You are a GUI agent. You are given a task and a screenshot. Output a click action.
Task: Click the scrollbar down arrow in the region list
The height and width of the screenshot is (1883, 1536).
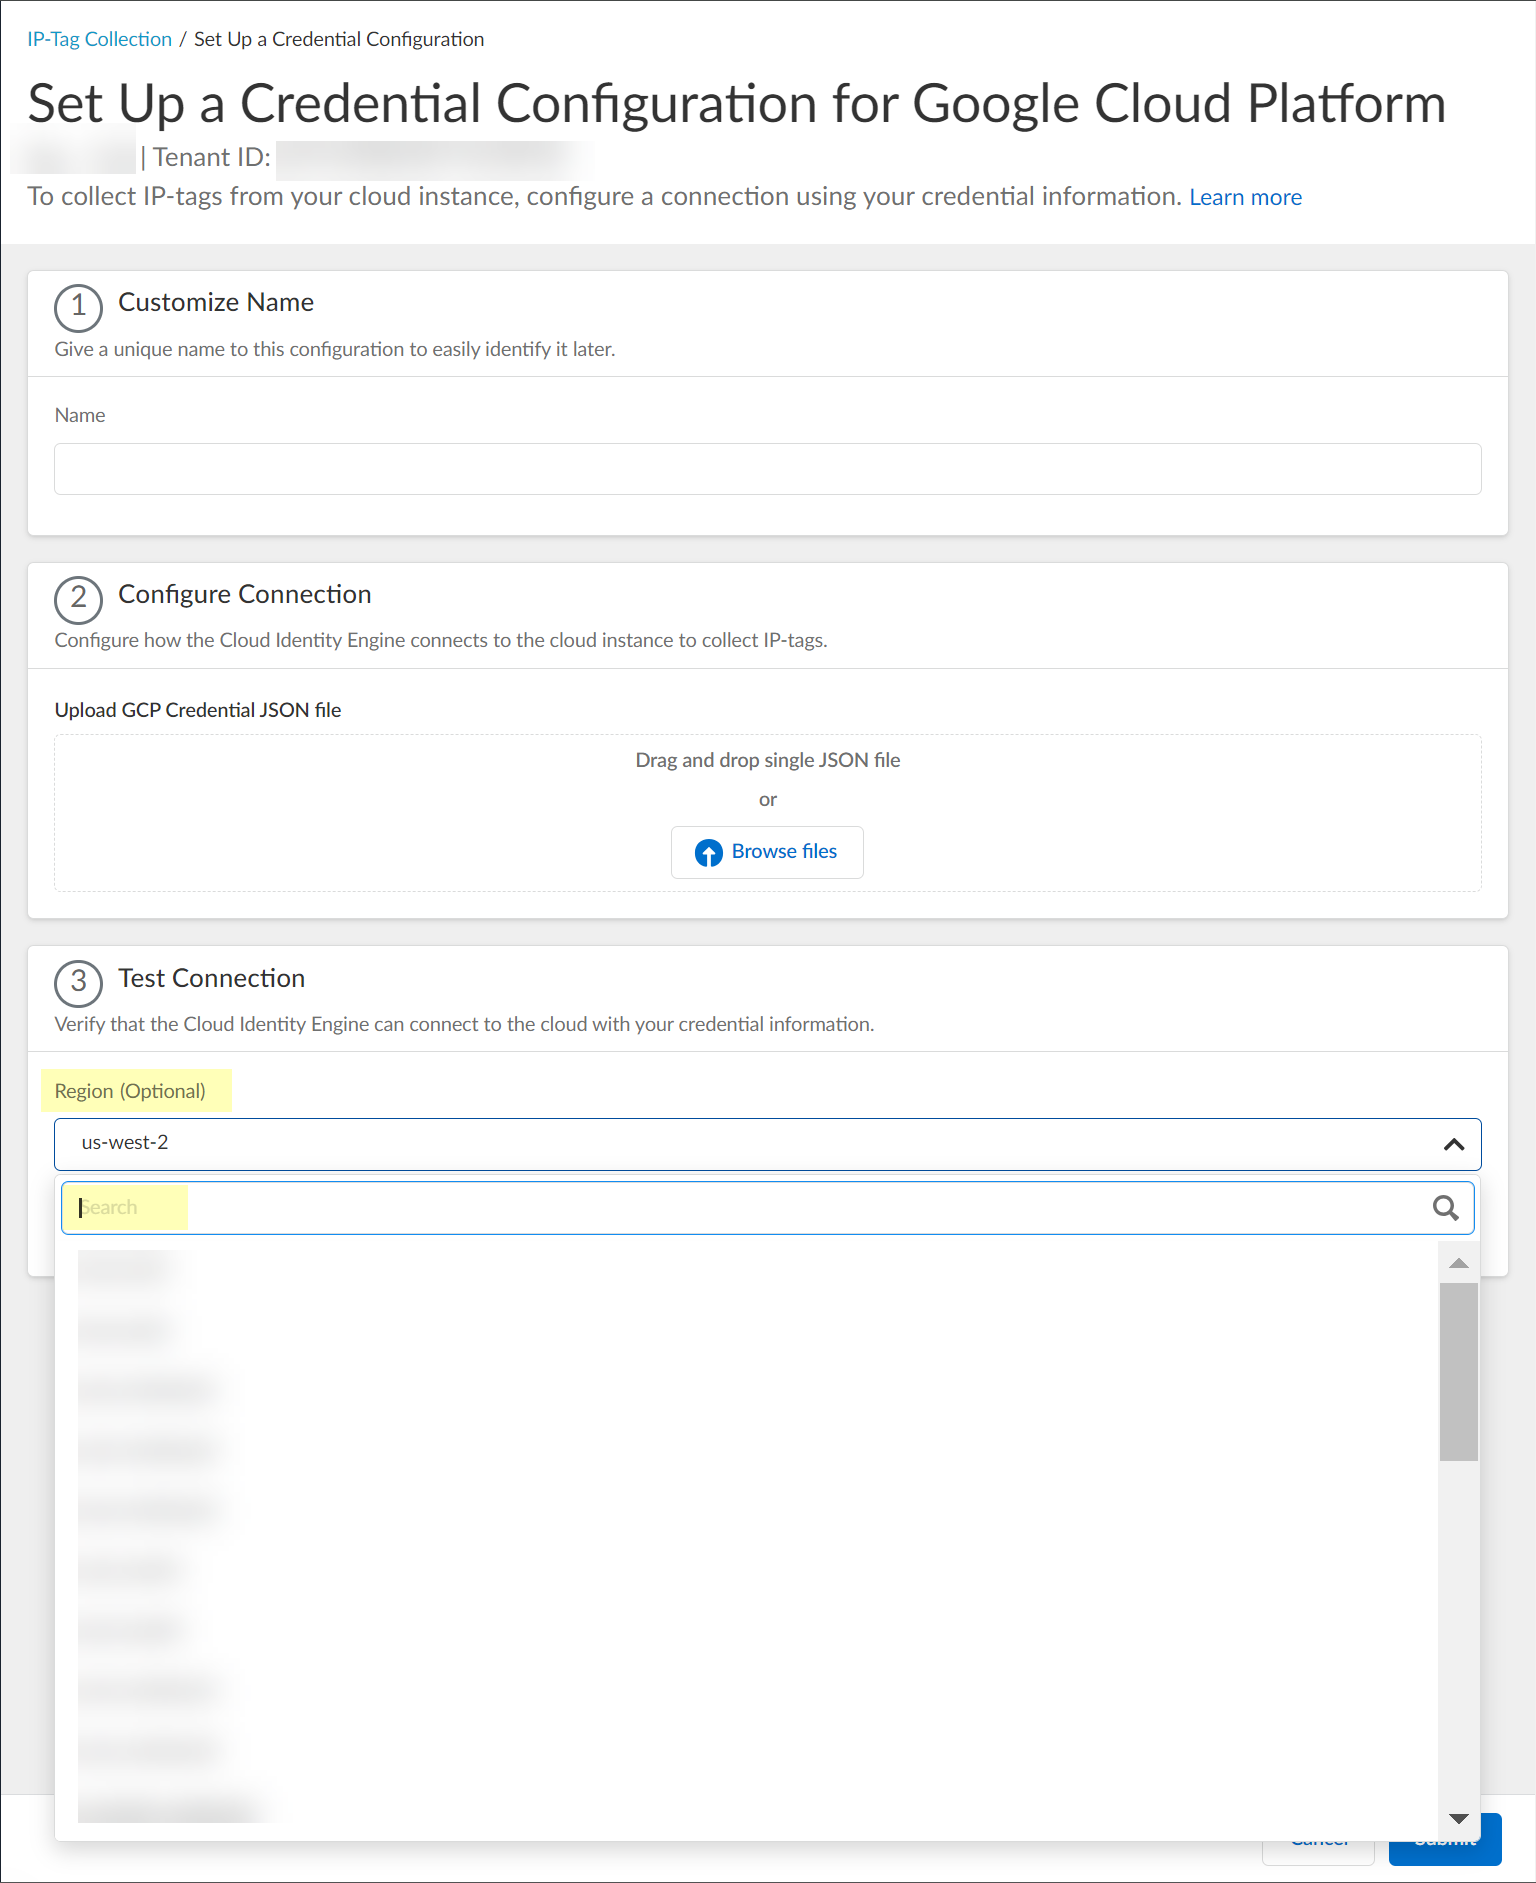click(x=1459, y=1819)
